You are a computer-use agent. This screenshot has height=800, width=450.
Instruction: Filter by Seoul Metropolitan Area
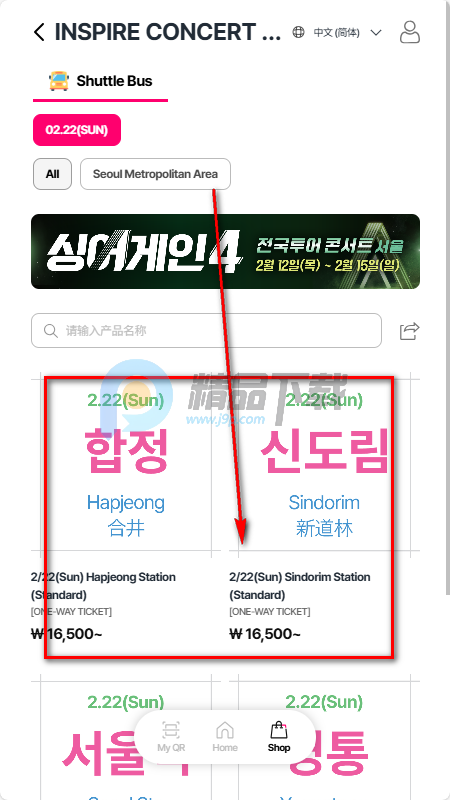pyautogui.click(x=155, y=174)
